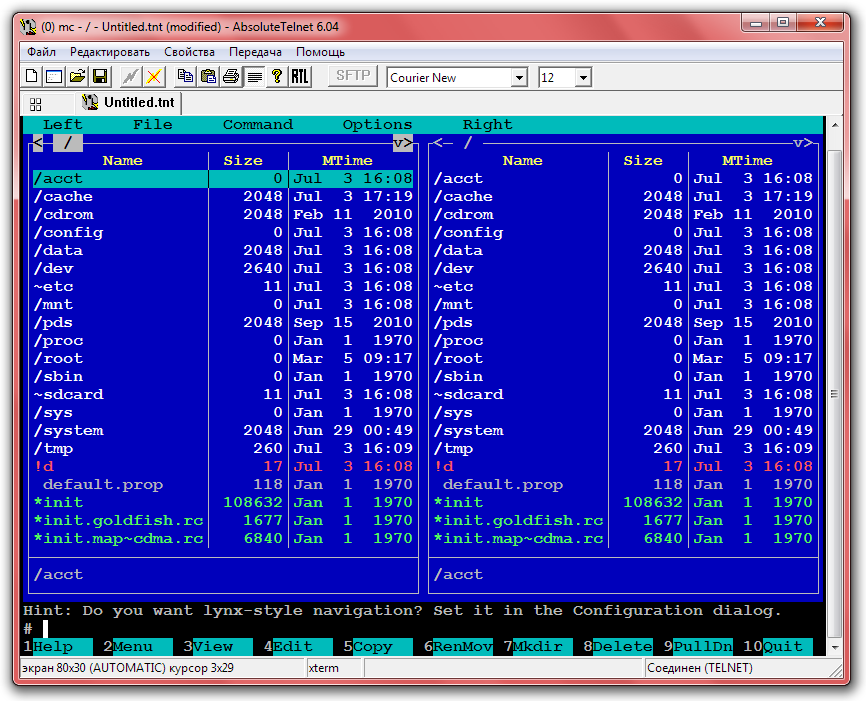The image size is (866, 701).
Task: Open the mc Right menu
Action: point(487,125)
